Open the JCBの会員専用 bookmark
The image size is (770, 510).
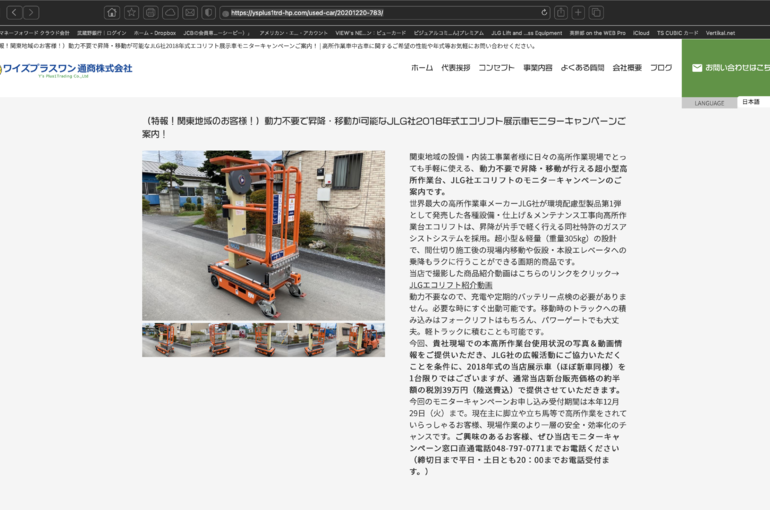[217, 33]
